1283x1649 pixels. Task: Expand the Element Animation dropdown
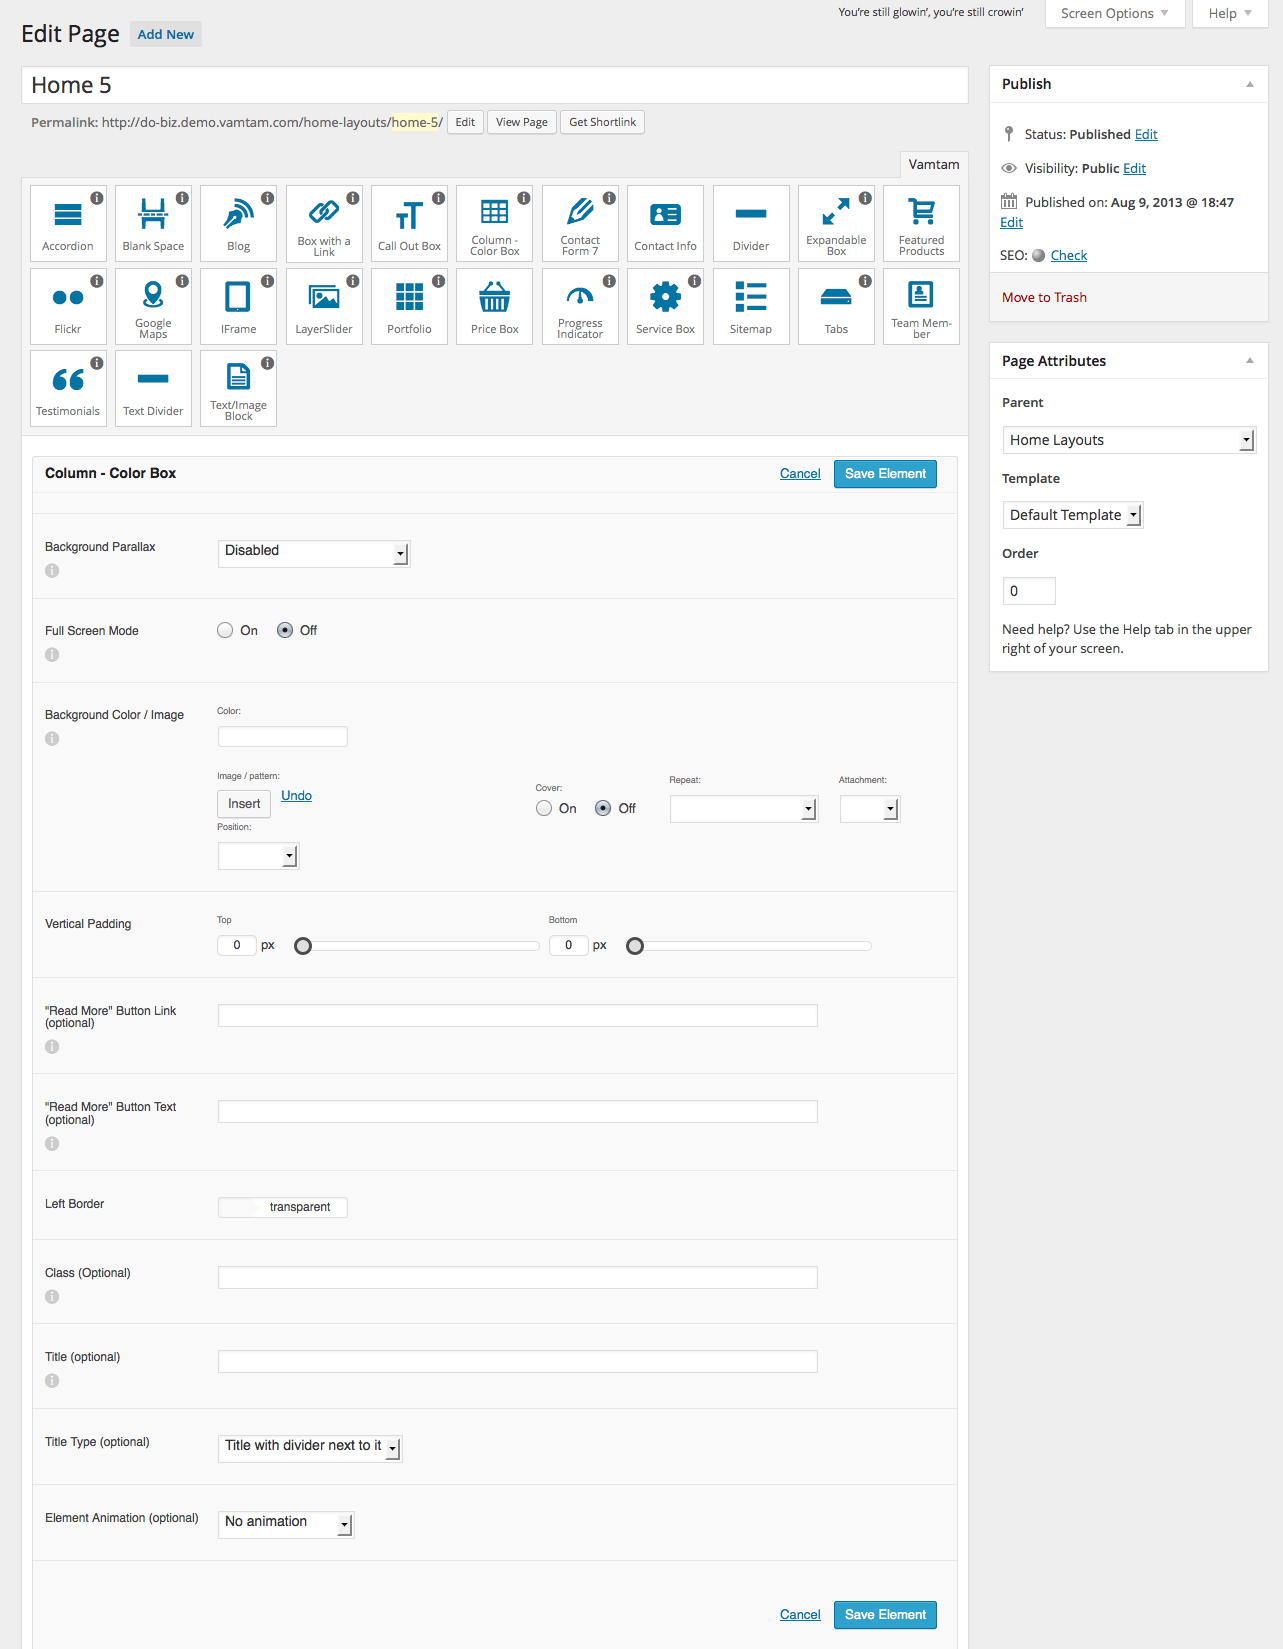pyautogui.click(x=286, y=1523)
